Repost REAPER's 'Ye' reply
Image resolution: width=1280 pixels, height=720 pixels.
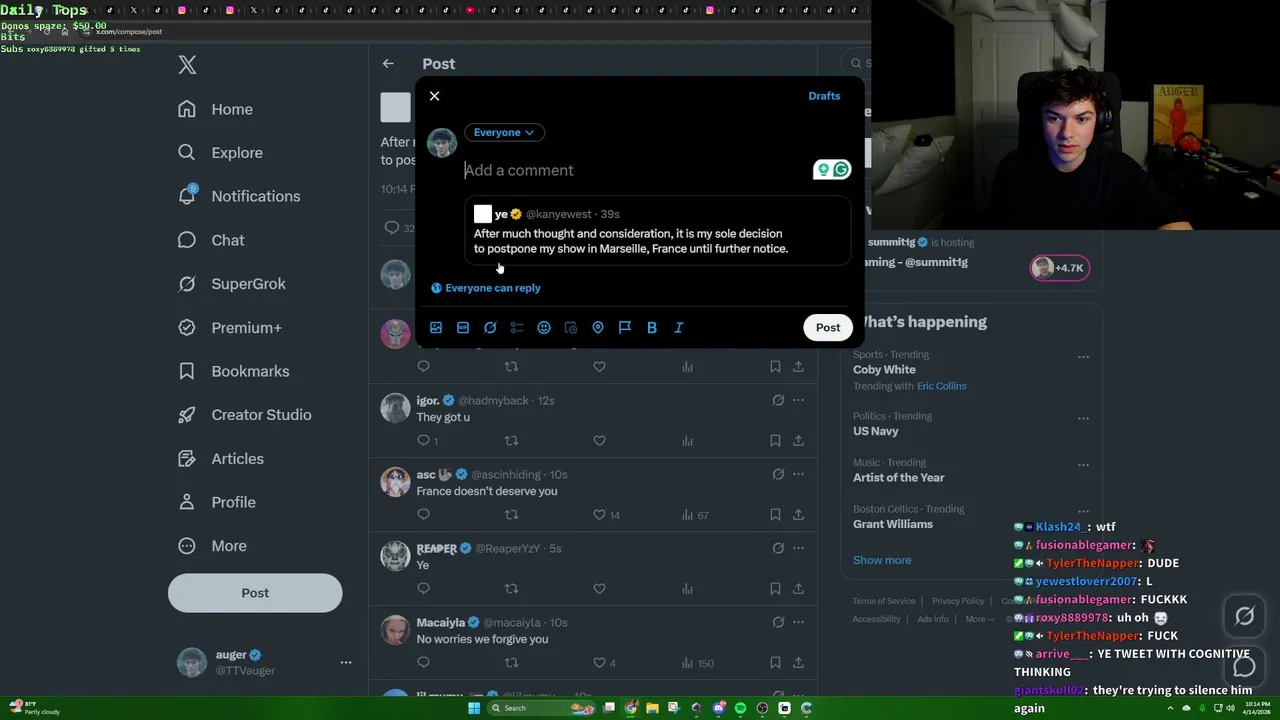(511, 588)
